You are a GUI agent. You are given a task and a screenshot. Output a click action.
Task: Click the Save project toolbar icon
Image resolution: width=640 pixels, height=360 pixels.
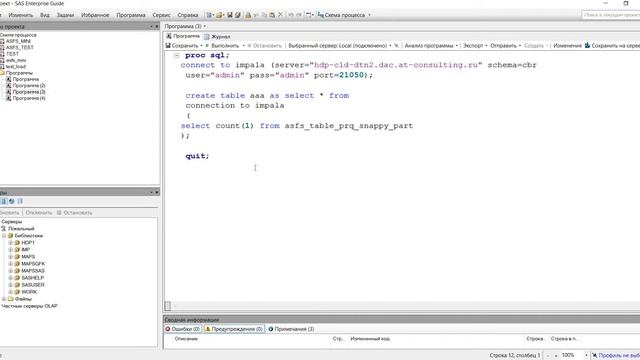230,15
